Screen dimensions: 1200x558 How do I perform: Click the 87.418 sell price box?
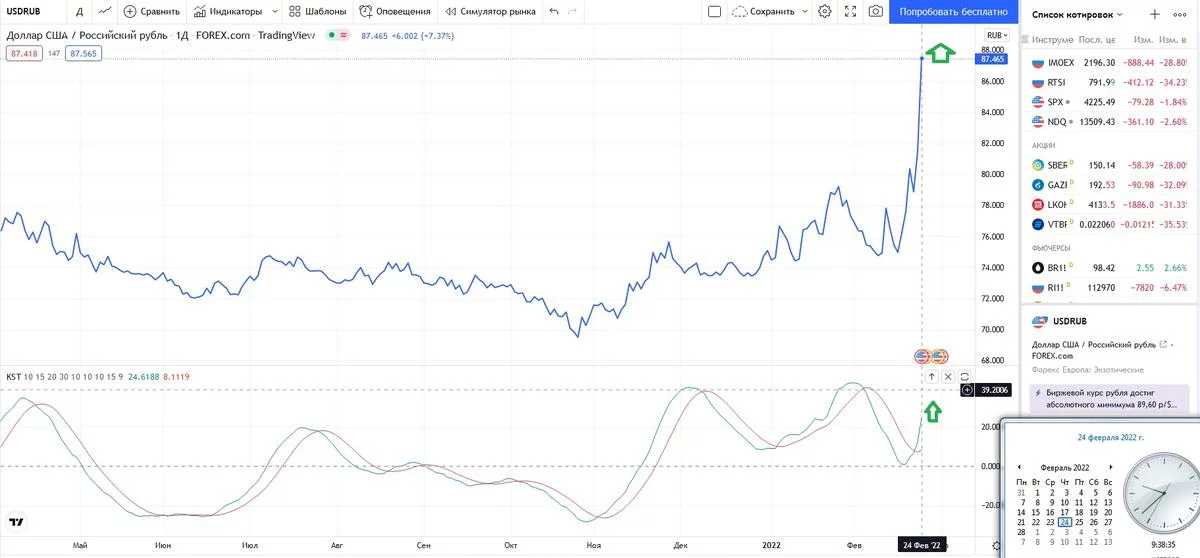(x=24, y=53)
